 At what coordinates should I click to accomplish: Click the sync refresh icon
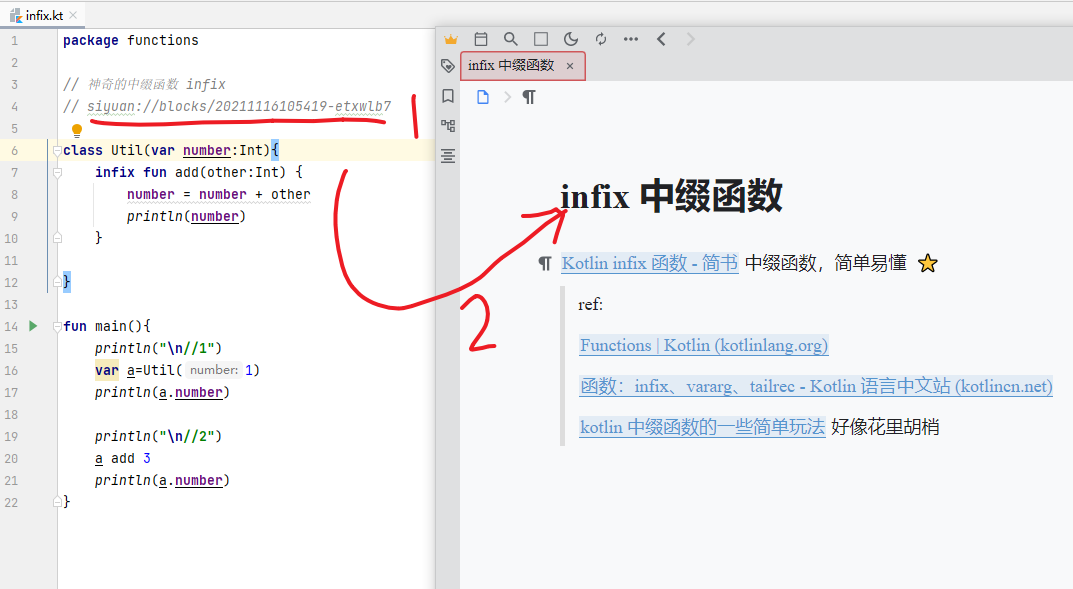click(601, 39)
